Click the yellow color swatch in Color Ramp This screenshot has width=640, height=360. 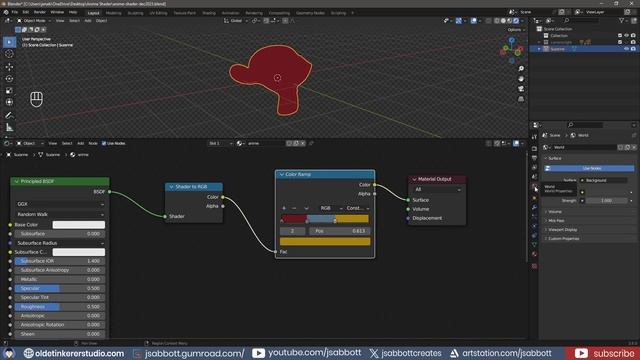click(x=325, y=242)
